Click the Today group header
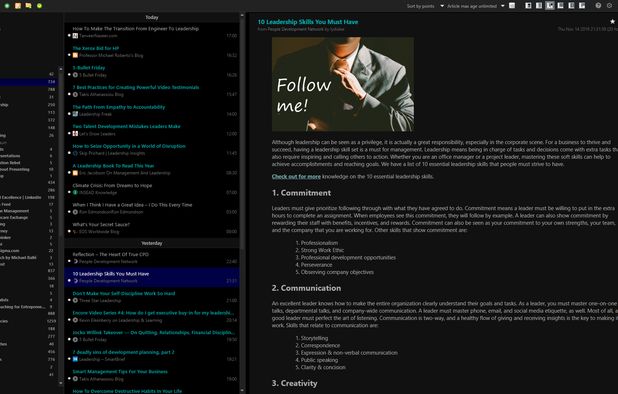The width and height of the screenshot is (618, 394). (152, 17)
